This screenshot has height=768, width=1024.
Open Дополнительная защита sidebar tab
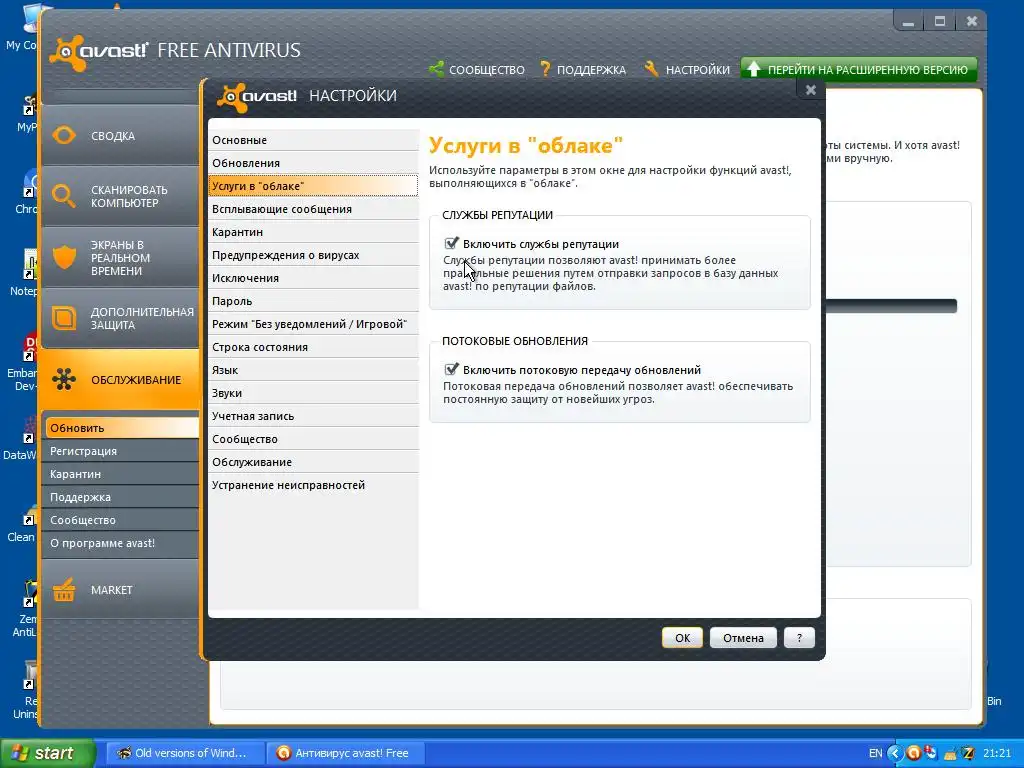click(120, 318)
